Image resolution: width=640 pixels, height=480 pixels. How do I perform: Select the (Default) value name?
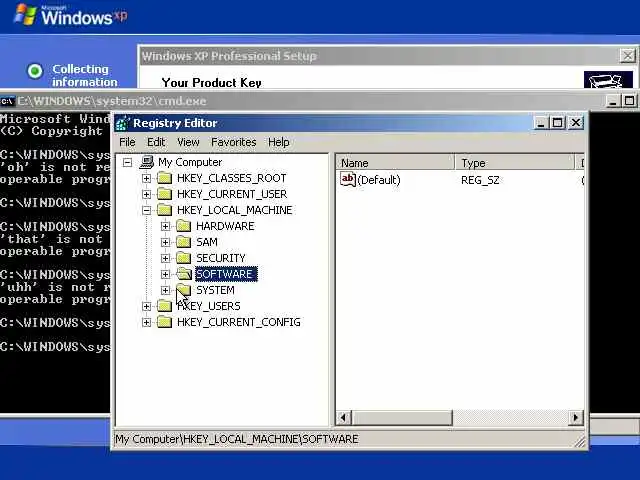[378, 180]
